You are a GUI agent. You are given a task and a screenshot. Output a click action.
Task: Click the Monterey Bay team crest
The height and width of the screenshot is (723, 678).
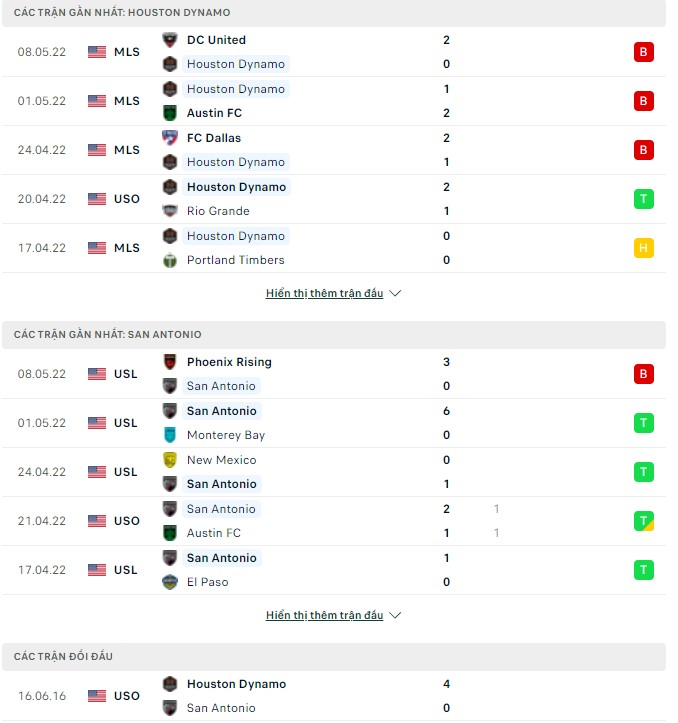[x=170, y=435]
